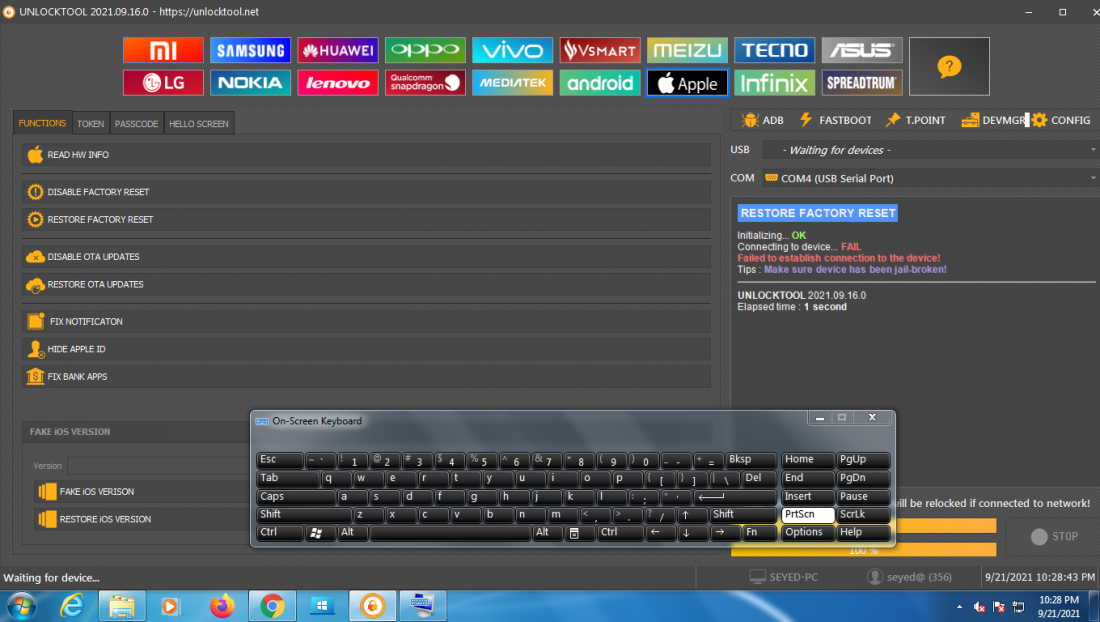The height and width of the screenshot is (622, 1100).
Task: Click the iOS Version input field
Action: [x=159, y=466]
